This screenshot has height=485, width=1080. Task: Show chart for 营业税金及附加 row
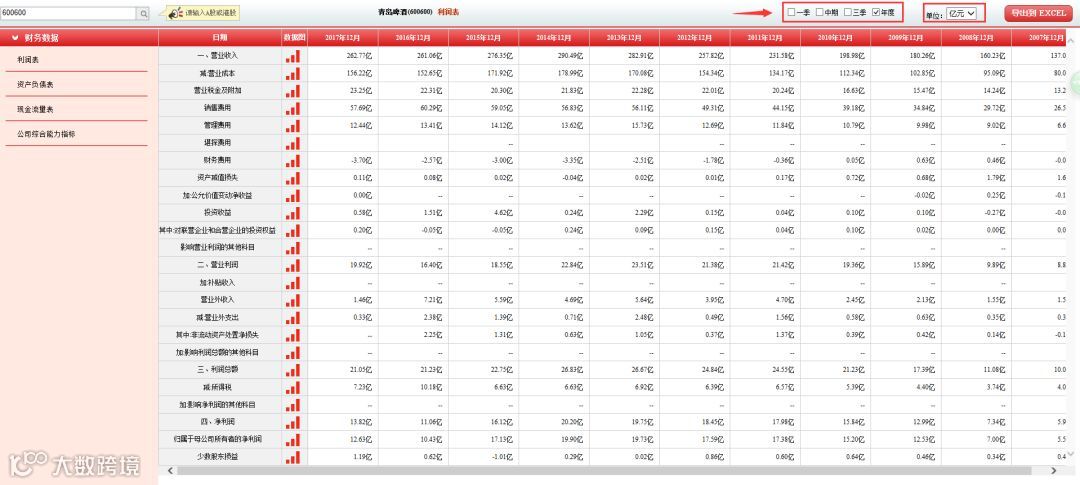tap(293, 90)
